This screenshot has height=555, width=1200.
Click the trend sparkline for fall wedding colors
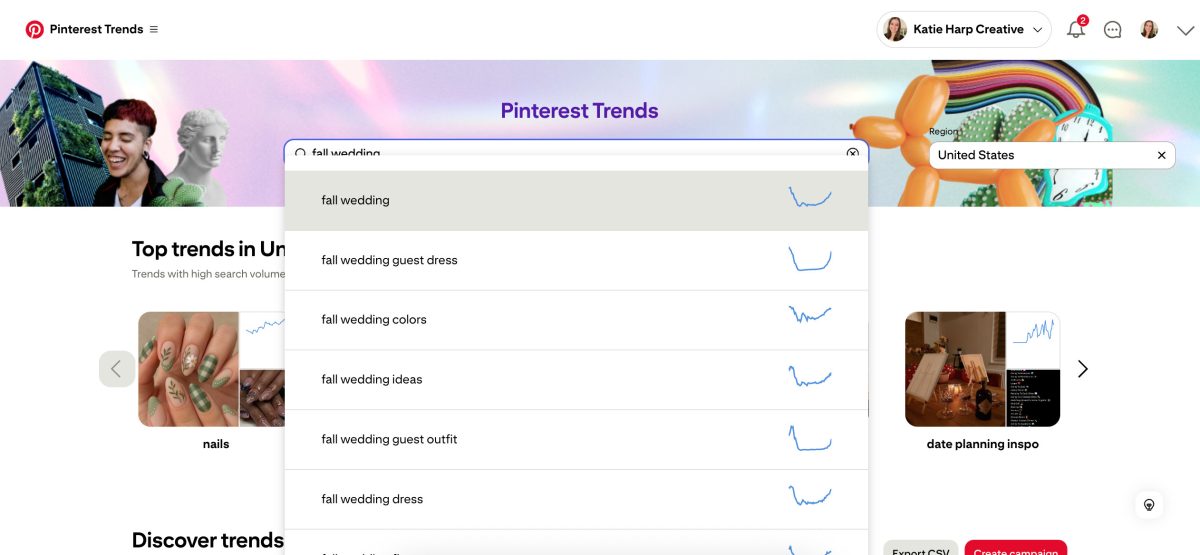810,315
